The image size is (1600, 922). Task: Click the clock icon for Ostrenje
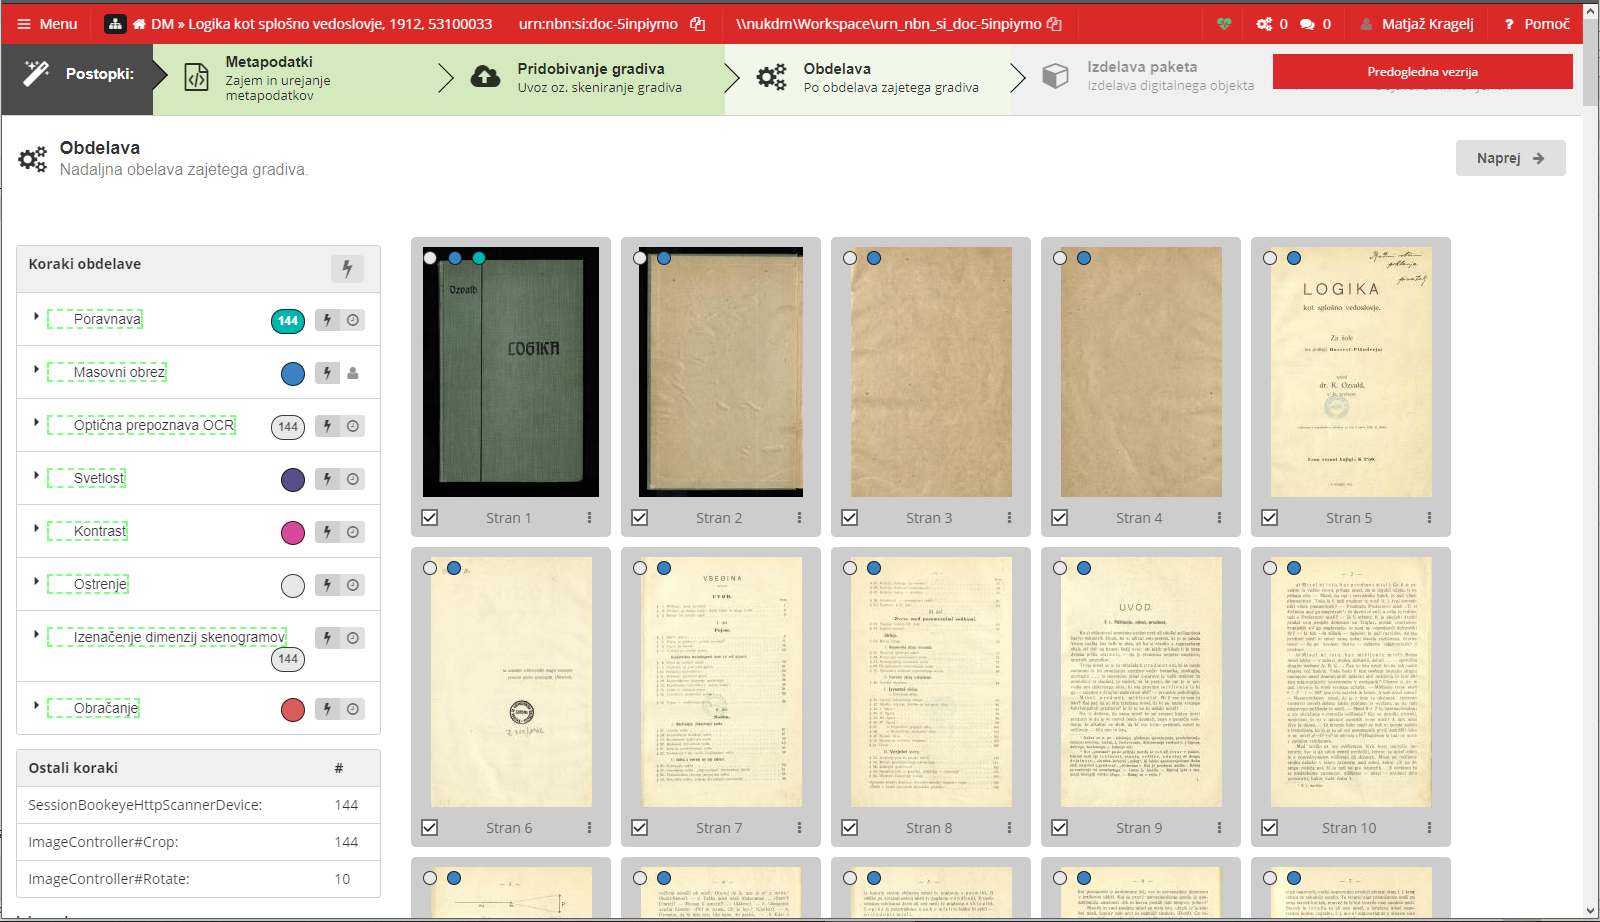pyautogui.click(x=353, y=585)
